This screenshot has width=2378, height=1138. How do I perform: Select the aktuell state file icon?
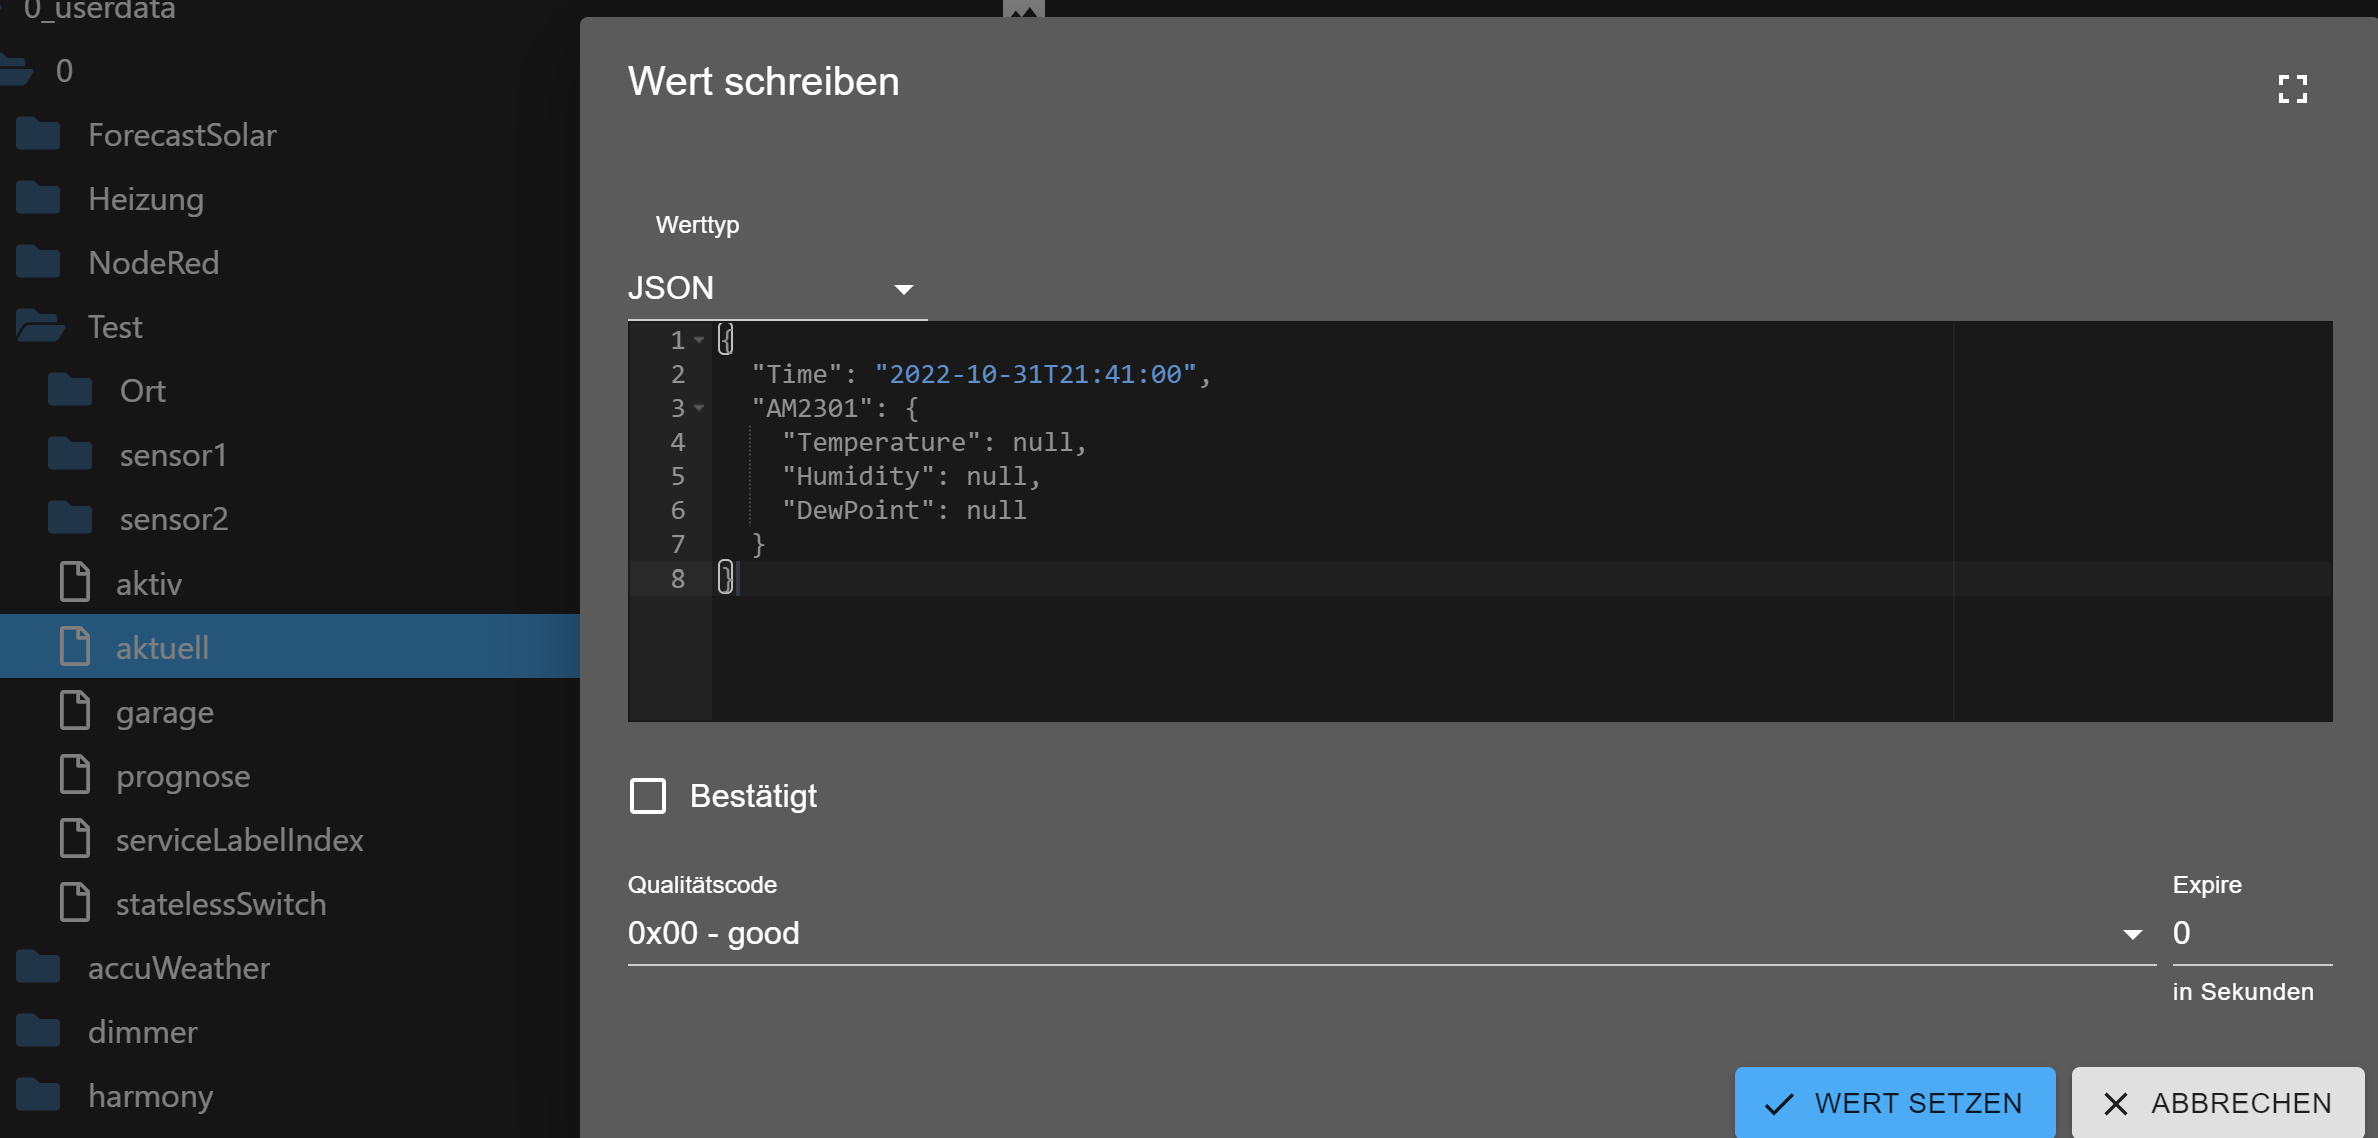(x=75, y=646)
